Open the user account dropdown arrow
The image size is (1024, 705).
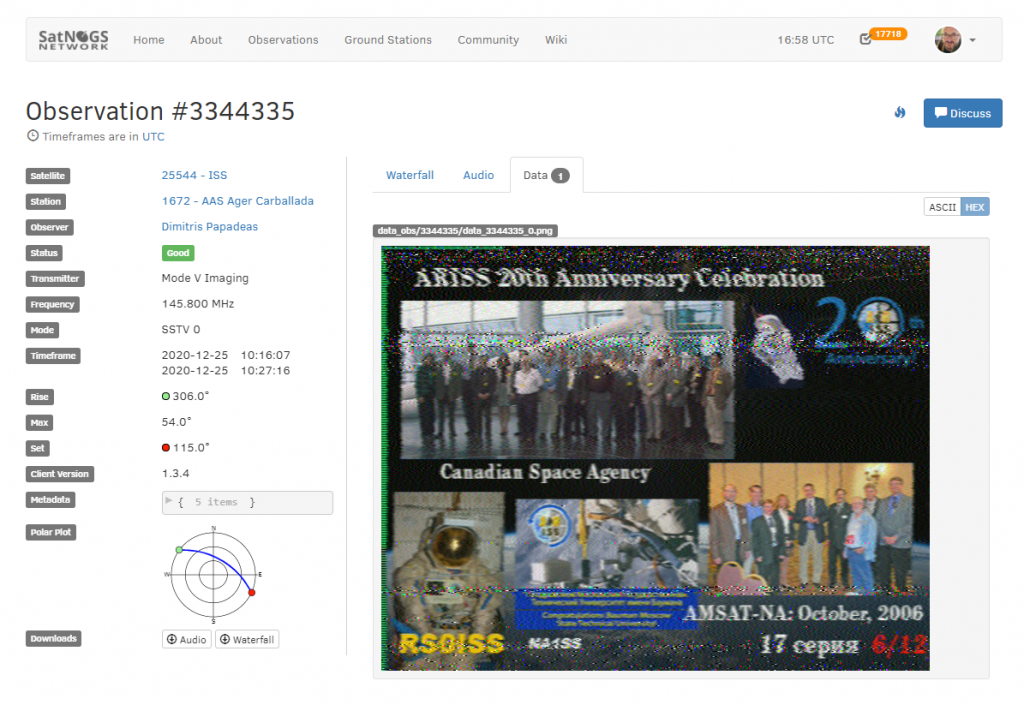click(x=973, y=41)
